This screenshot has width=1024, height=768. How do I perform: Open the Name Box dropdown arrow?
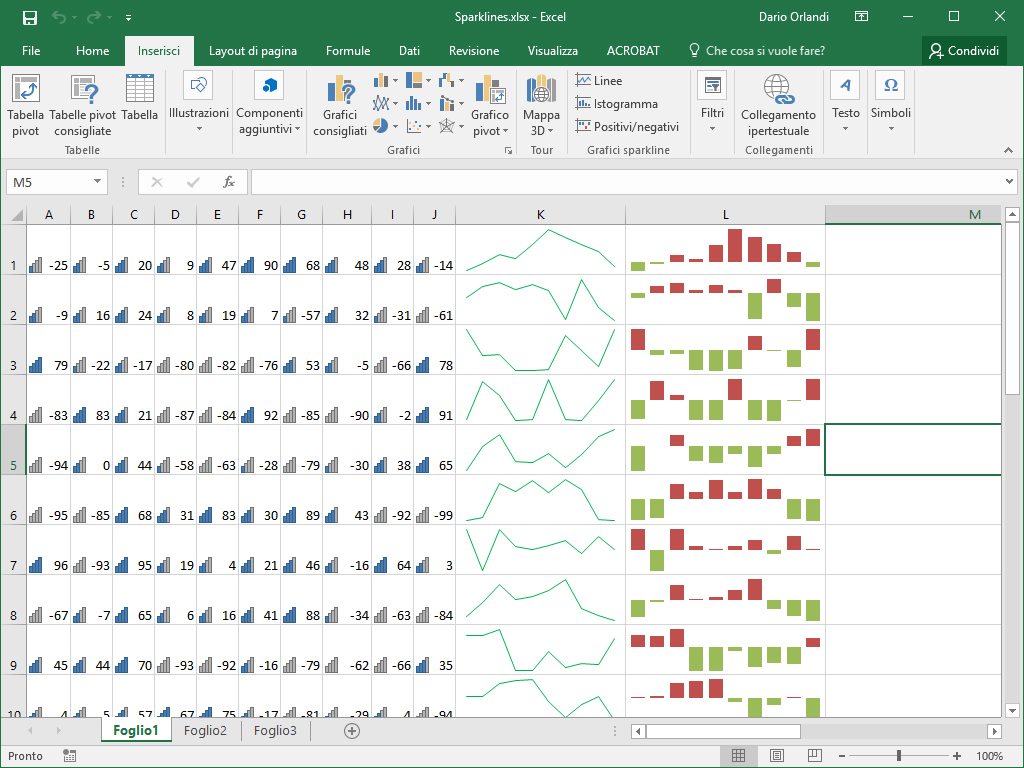click(x=97, y=182)
